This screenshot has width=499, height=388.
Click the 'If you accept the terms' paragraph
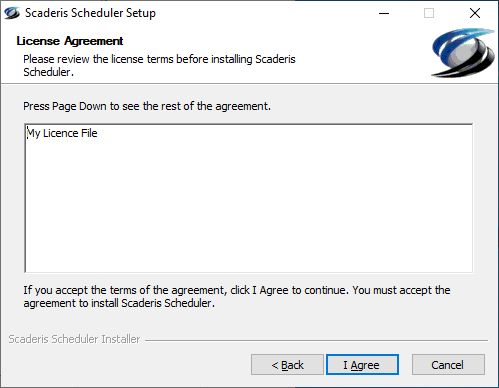tap(237, 296)
